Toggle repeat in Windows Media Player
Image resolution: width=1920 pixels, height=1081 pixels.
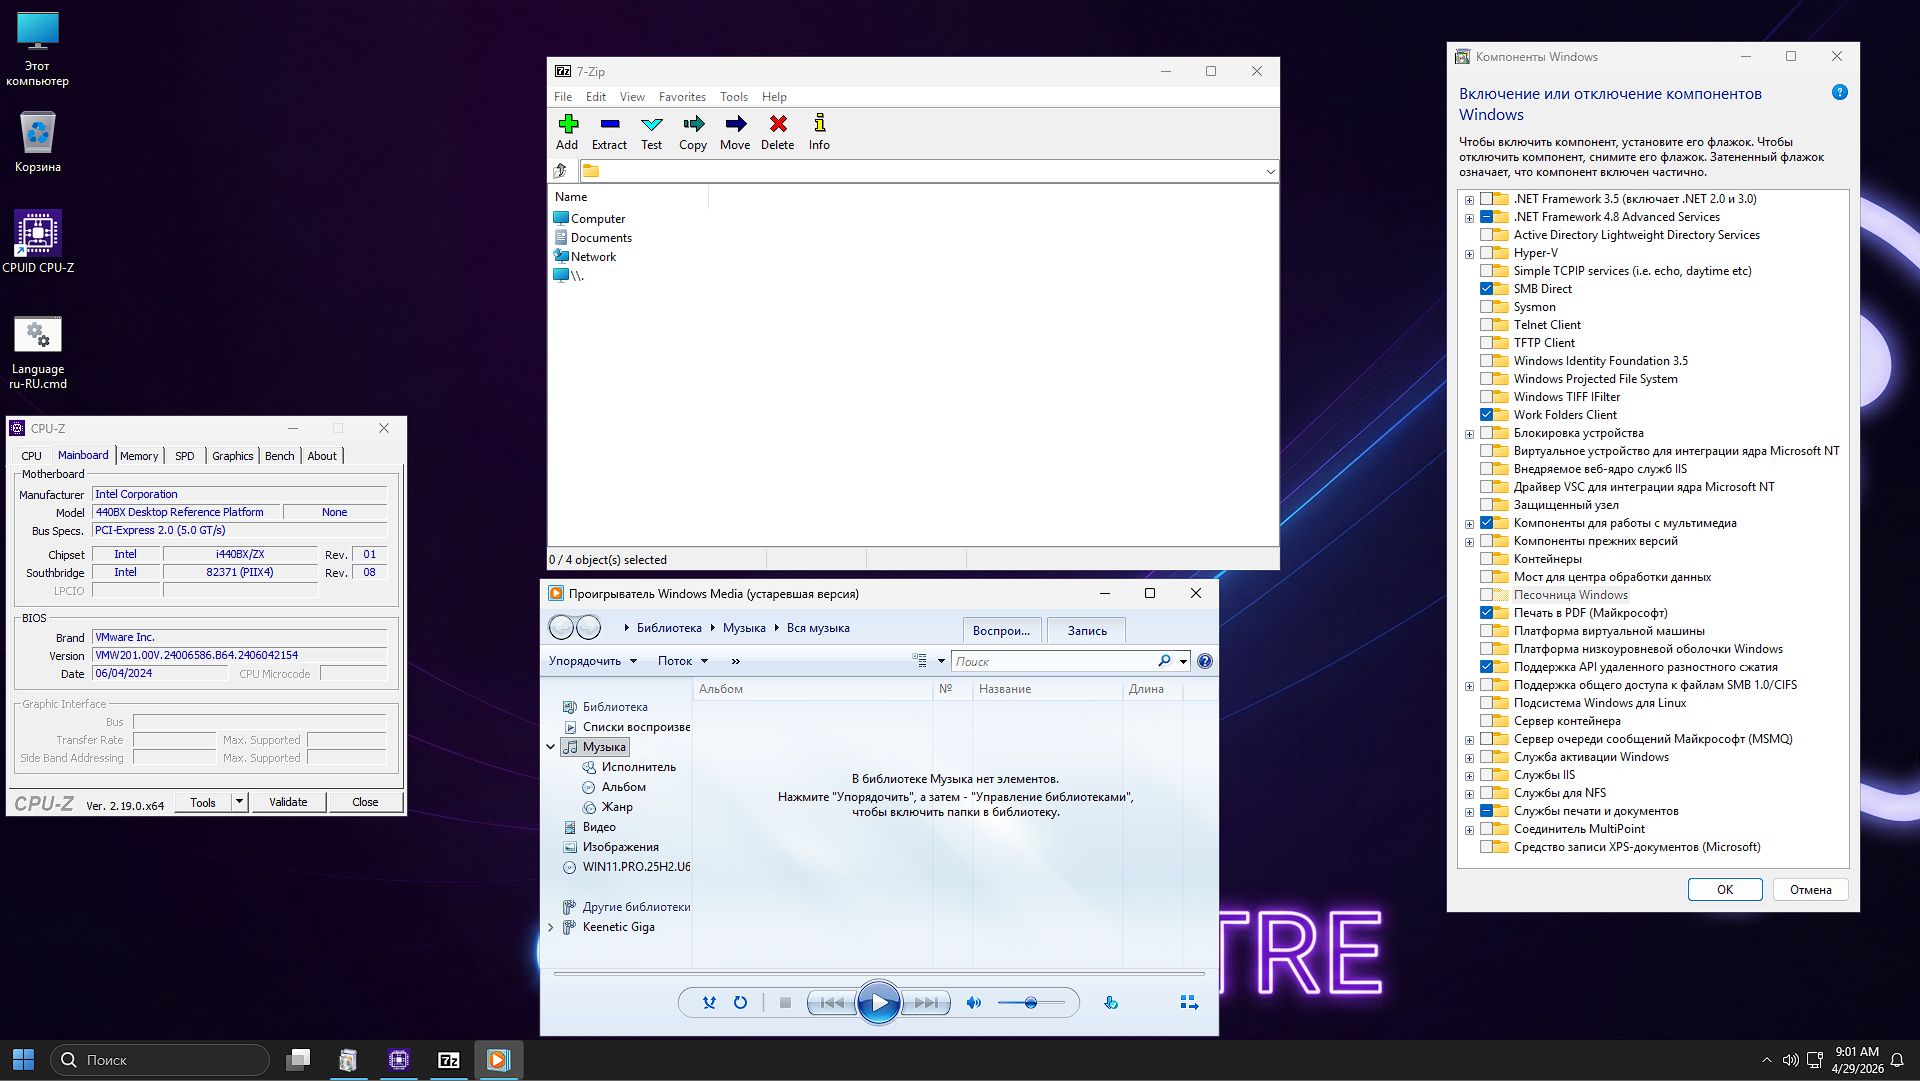tap(740, 1002)
